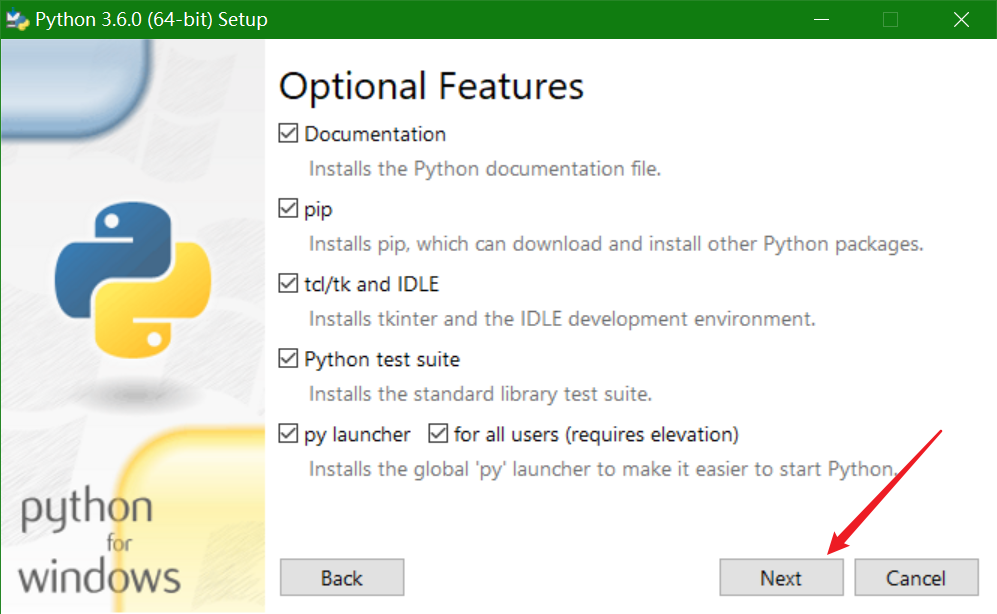Click the greyed-out maximize window button
Viewport: 997px width, 614px height.
[890, 19]
